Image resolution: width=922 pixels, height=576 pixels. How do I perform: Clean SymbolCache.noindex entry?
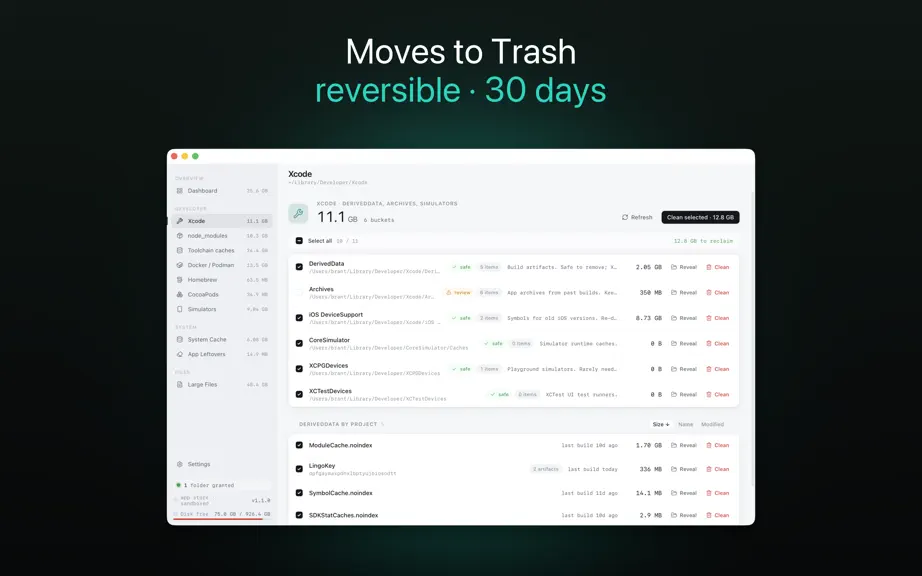coord(717,493)
